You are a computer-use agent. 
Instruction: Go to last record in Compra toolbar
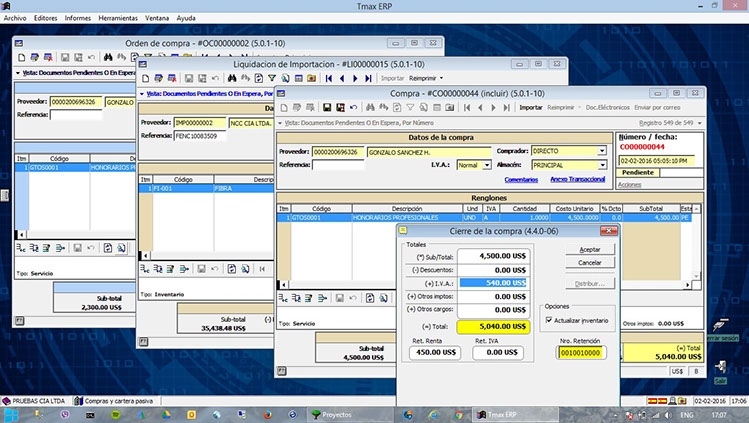coord(504,107)
